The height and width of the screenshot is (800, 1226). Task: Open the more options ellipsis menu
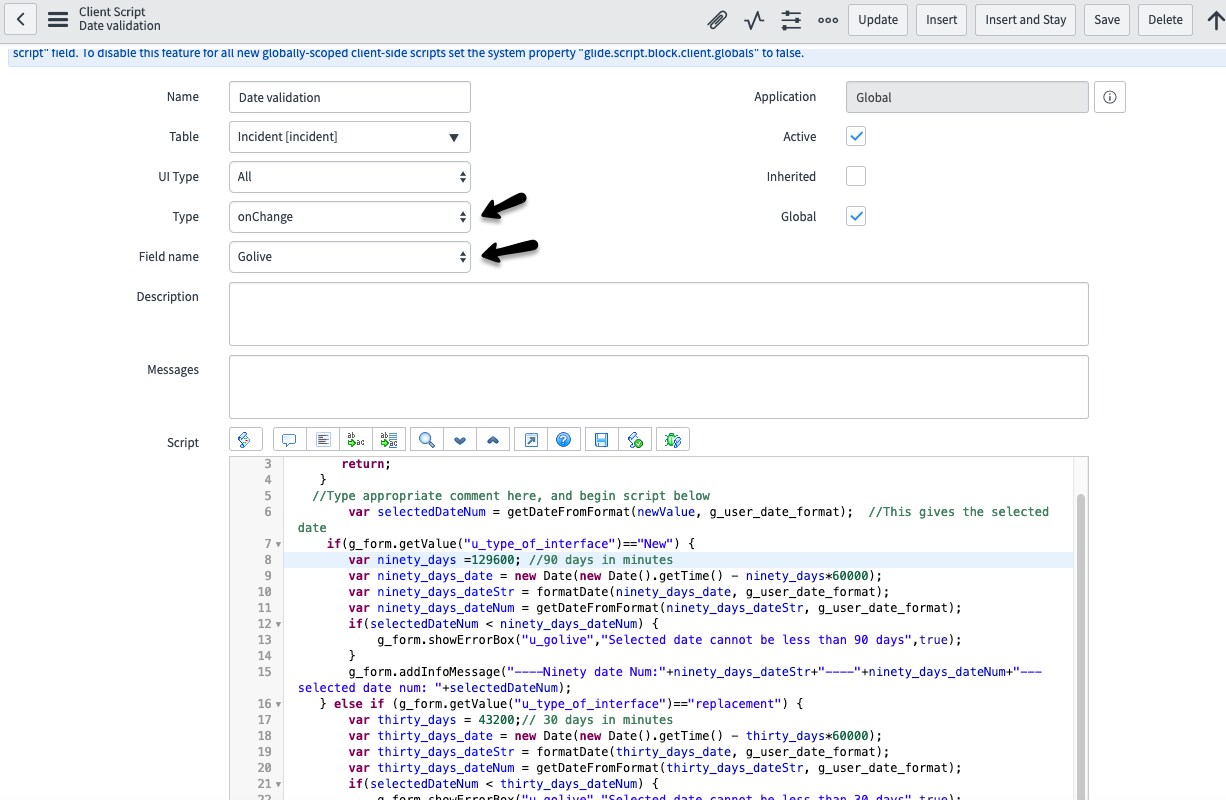coord(828,19)
